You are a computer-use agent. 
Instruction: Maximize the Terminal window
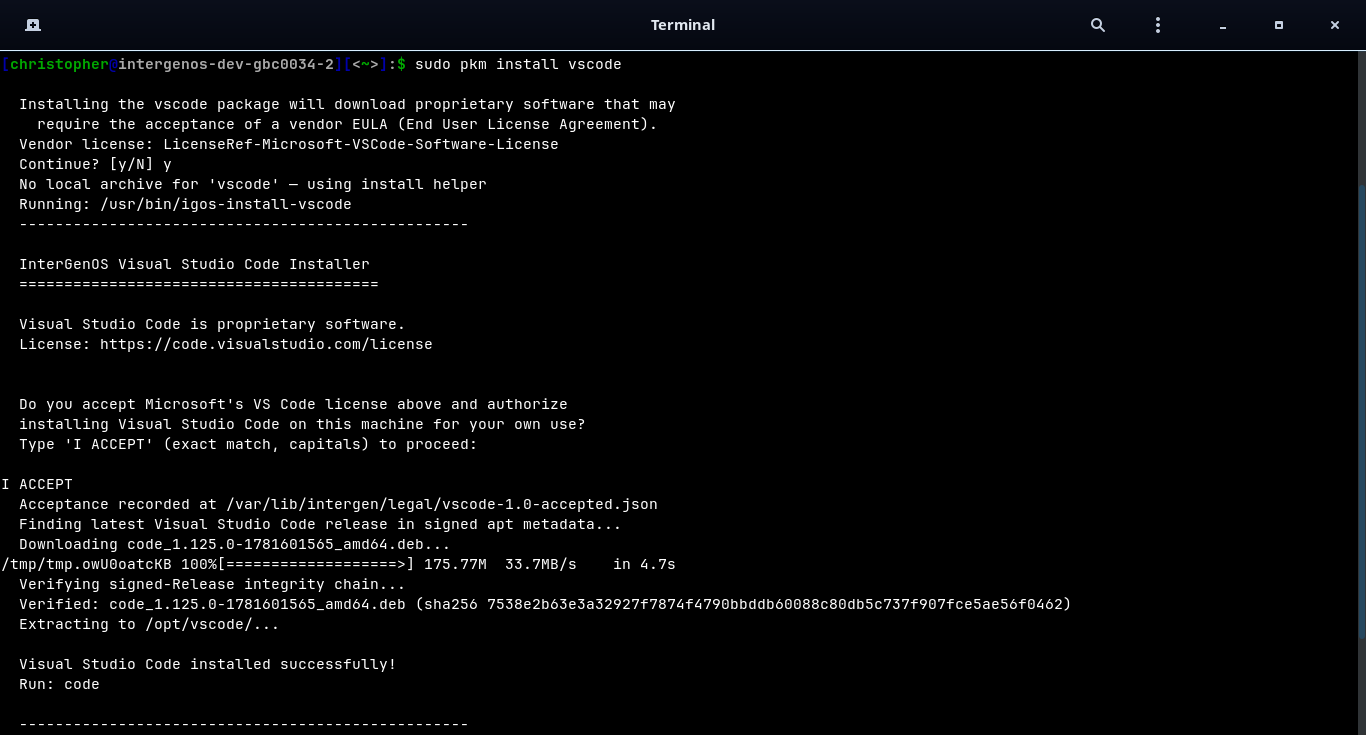[1279, 25]
